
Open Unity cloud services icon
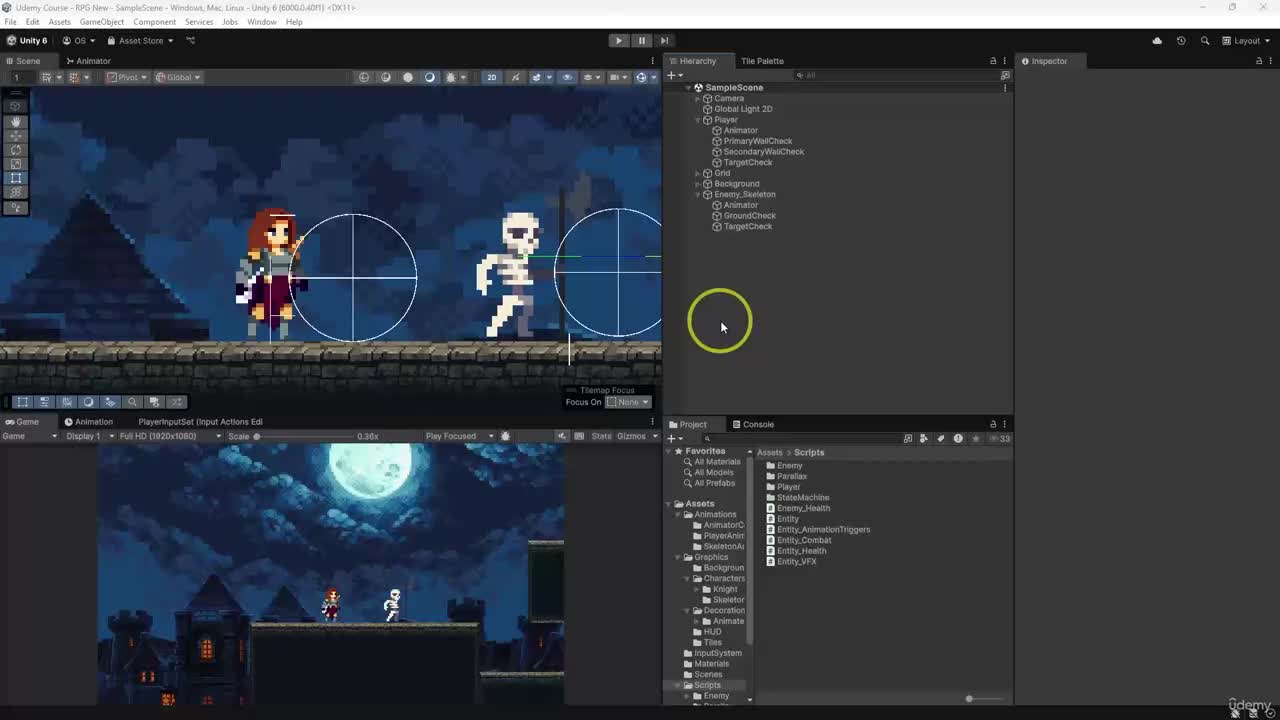tap(1157, 41)
